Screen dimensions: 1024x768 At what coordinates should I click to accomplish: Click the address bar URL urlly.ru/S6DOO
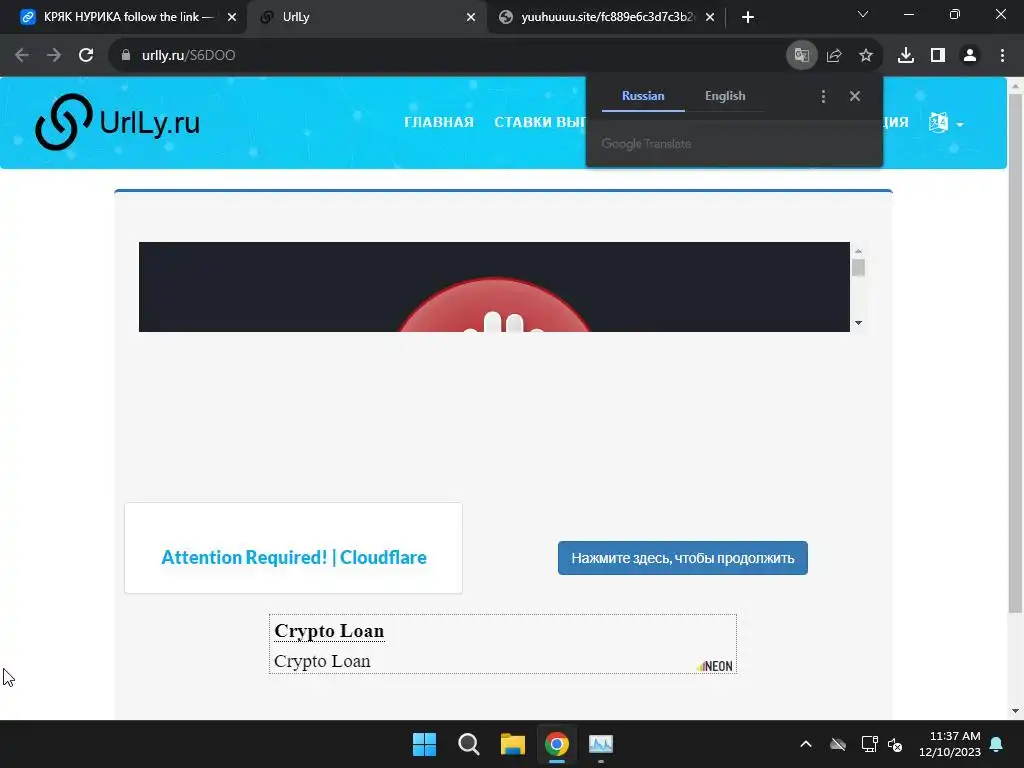tap(188, 56)
